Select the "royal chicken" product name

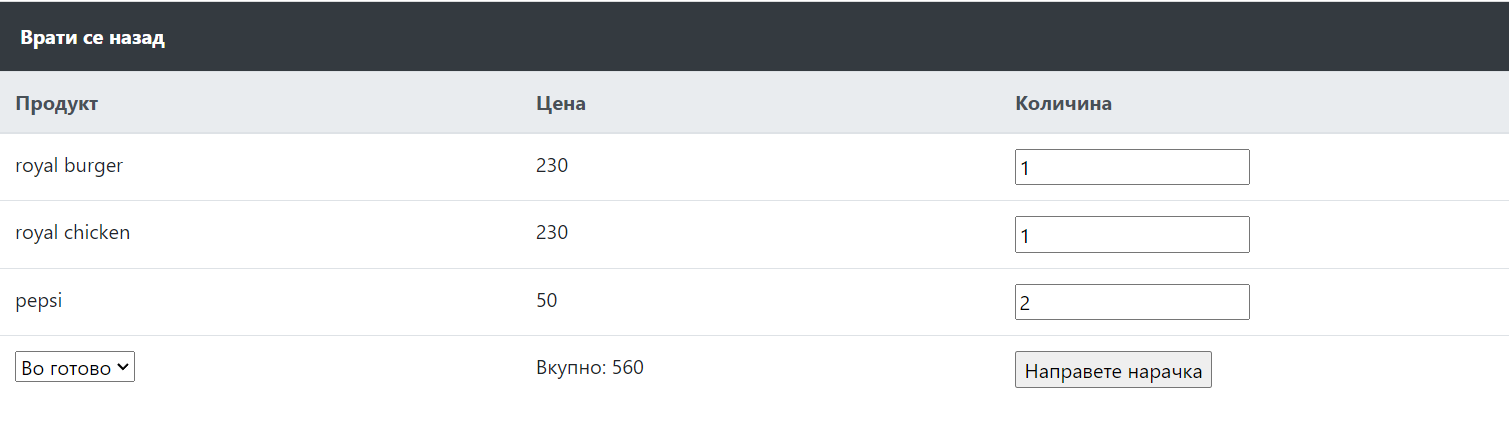pos(73,233)
